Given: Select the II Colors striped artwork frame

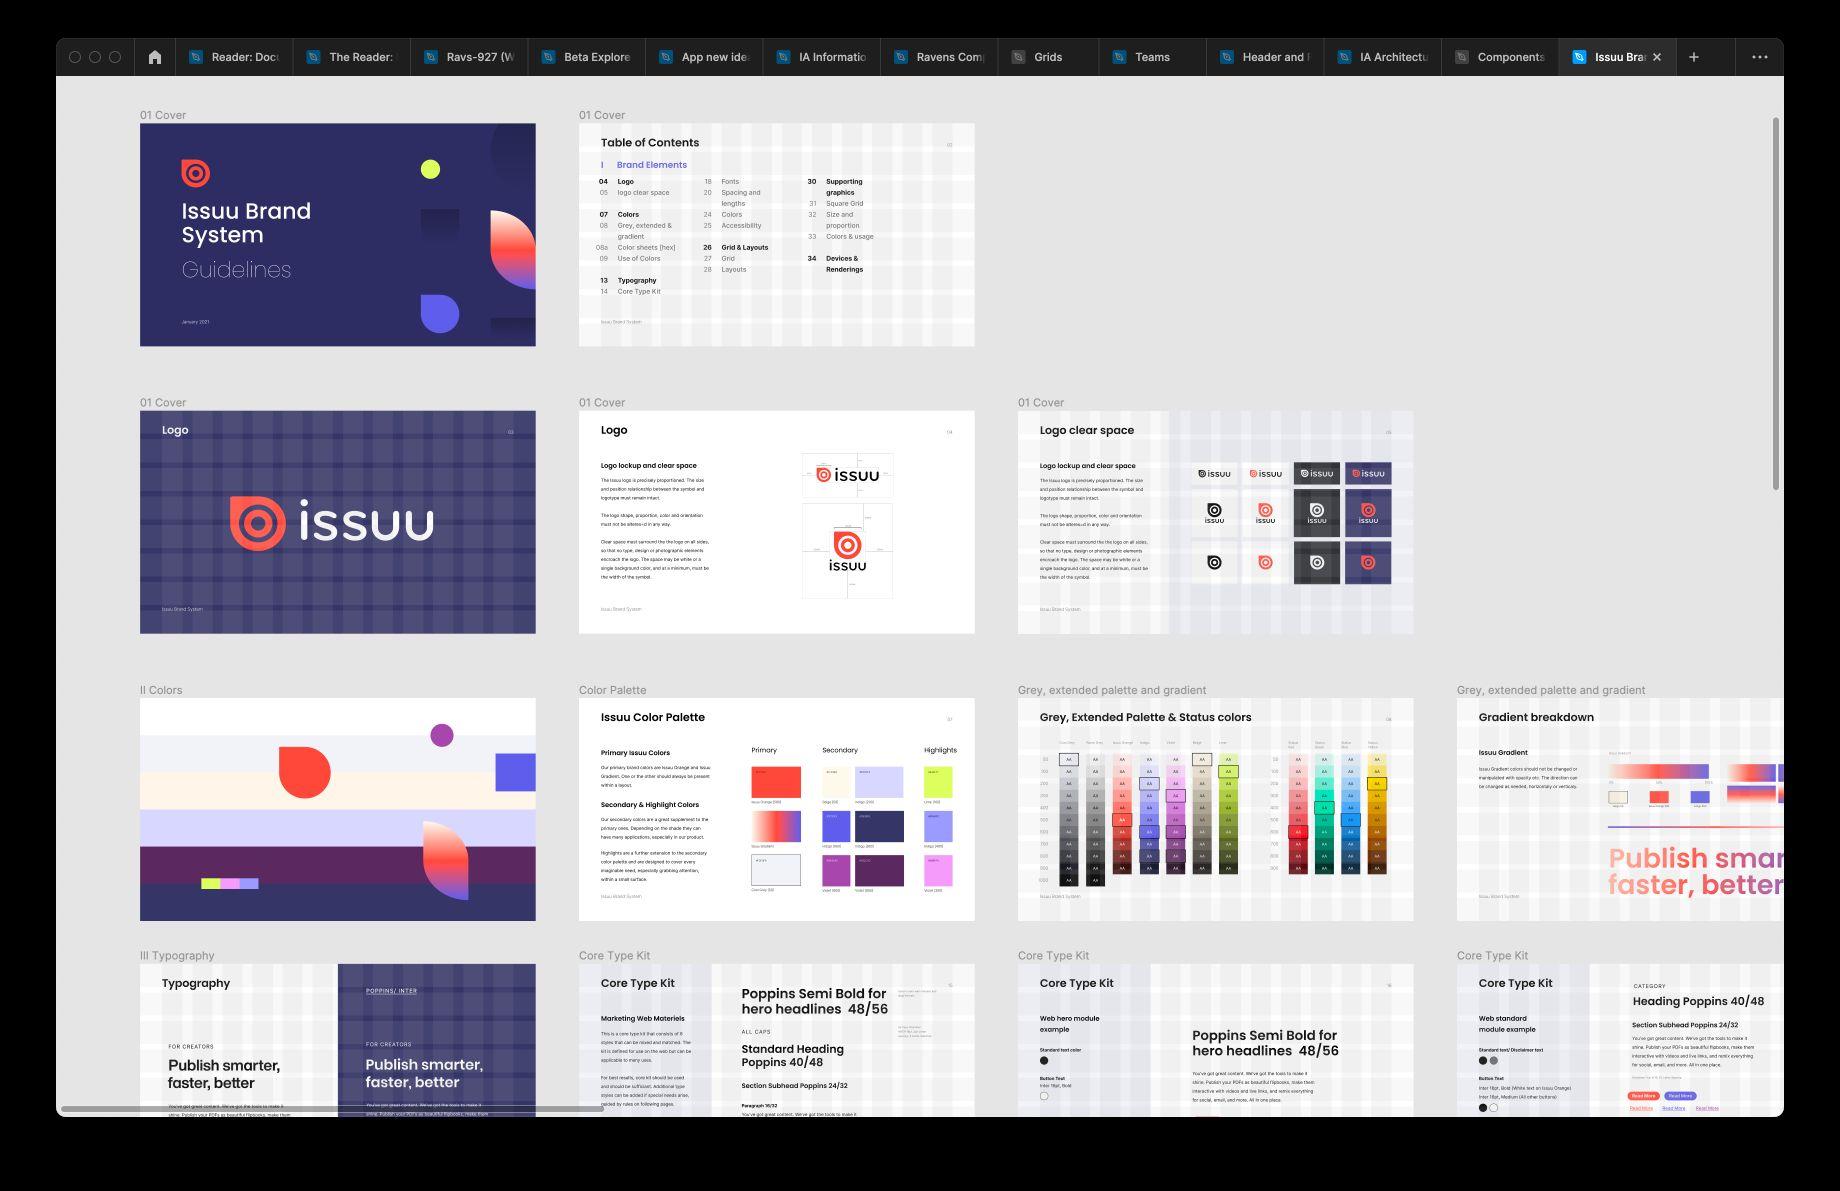Looking at the screenshot, I should point(337,809).
